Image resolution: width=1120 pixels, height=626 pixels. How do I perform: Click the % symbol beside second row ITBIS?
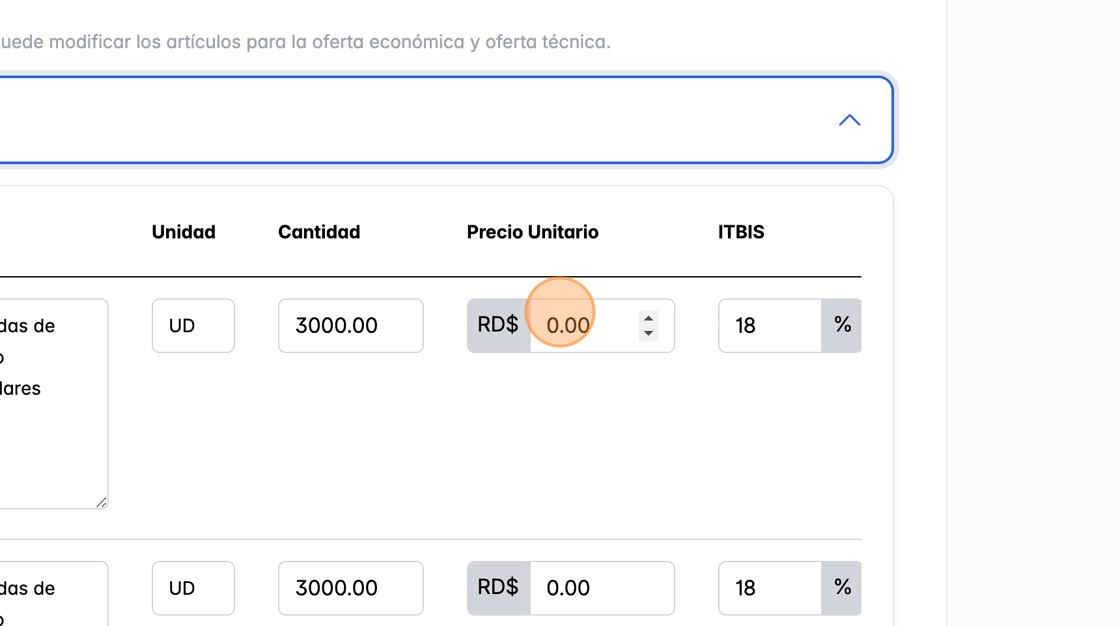pos(842,588)
